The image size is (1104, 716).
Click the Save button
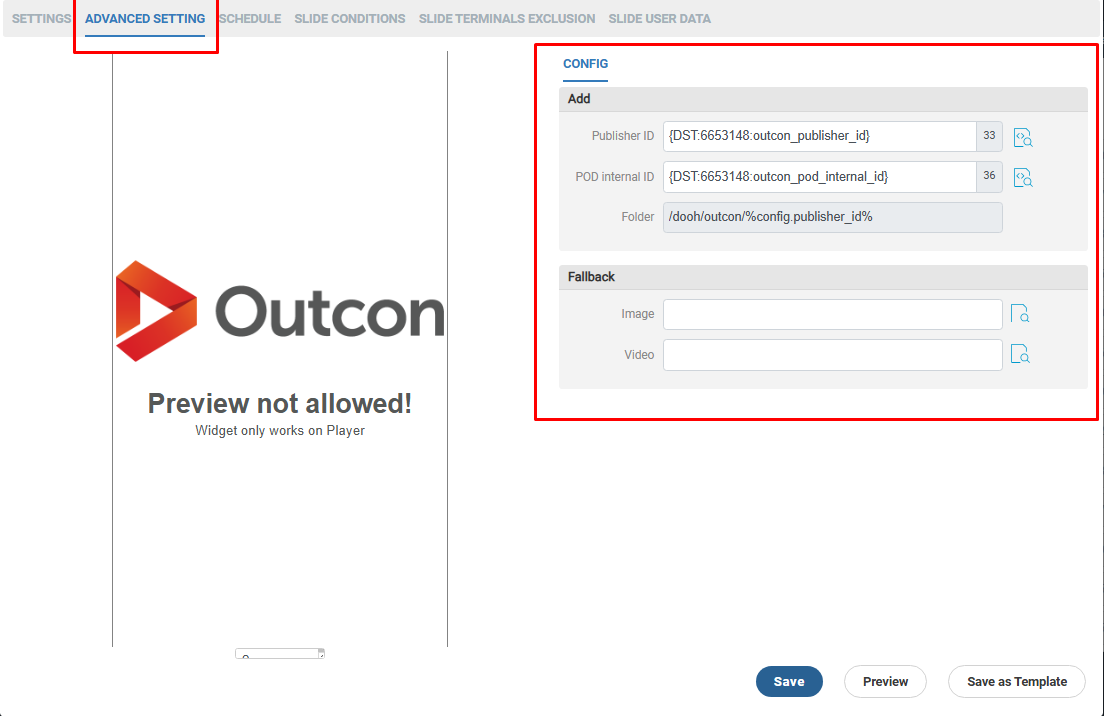pyautogui.click(x=789, y=682)
